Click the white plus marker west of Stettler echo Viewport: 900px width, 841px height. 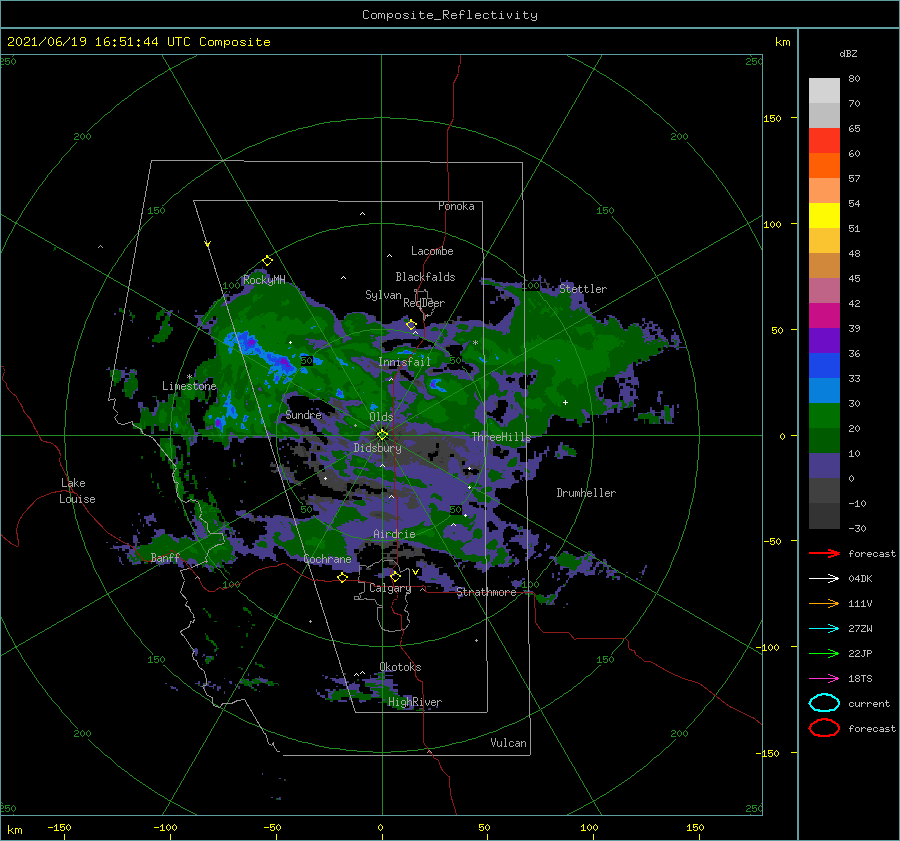(x=565, y=402)
